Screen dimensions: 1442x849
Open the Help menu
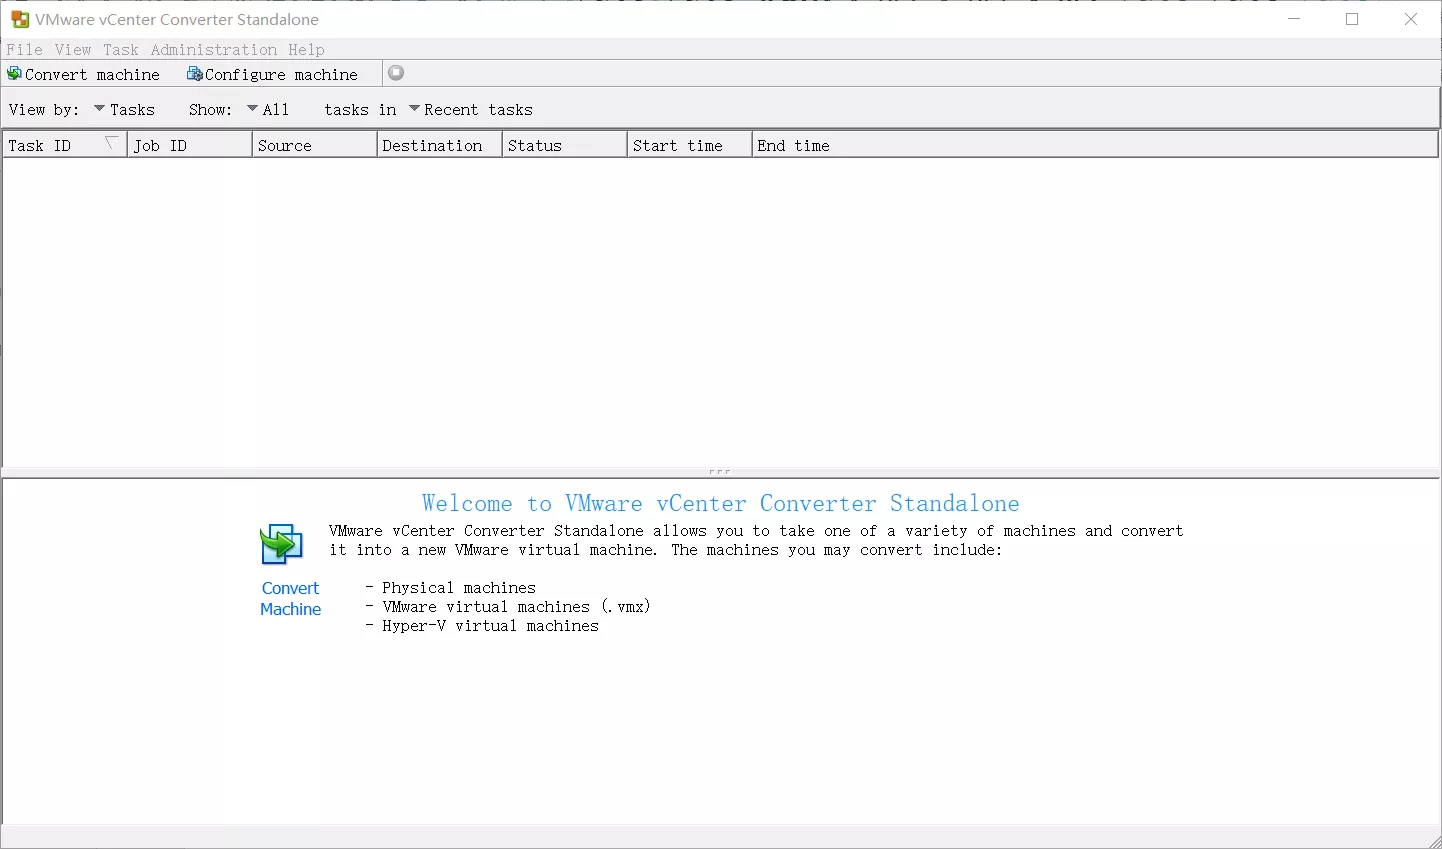306,50
